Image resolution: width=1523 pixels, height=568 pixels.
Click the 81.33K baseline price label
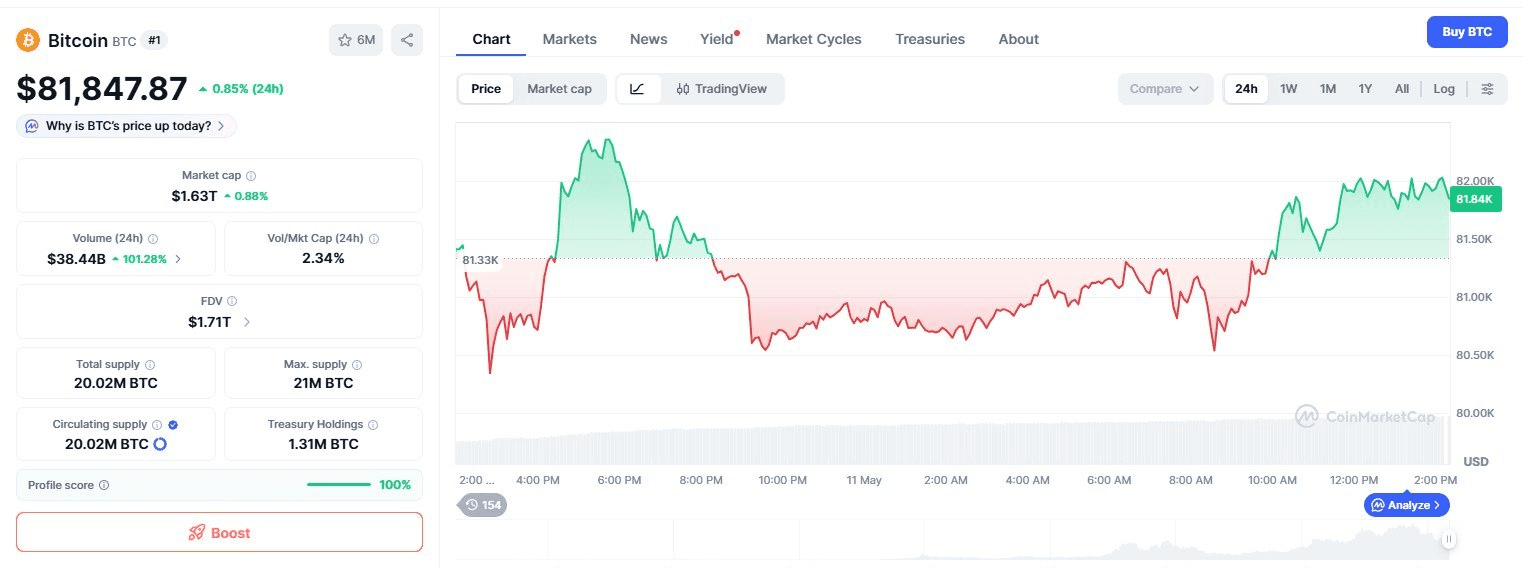(480, 260)
